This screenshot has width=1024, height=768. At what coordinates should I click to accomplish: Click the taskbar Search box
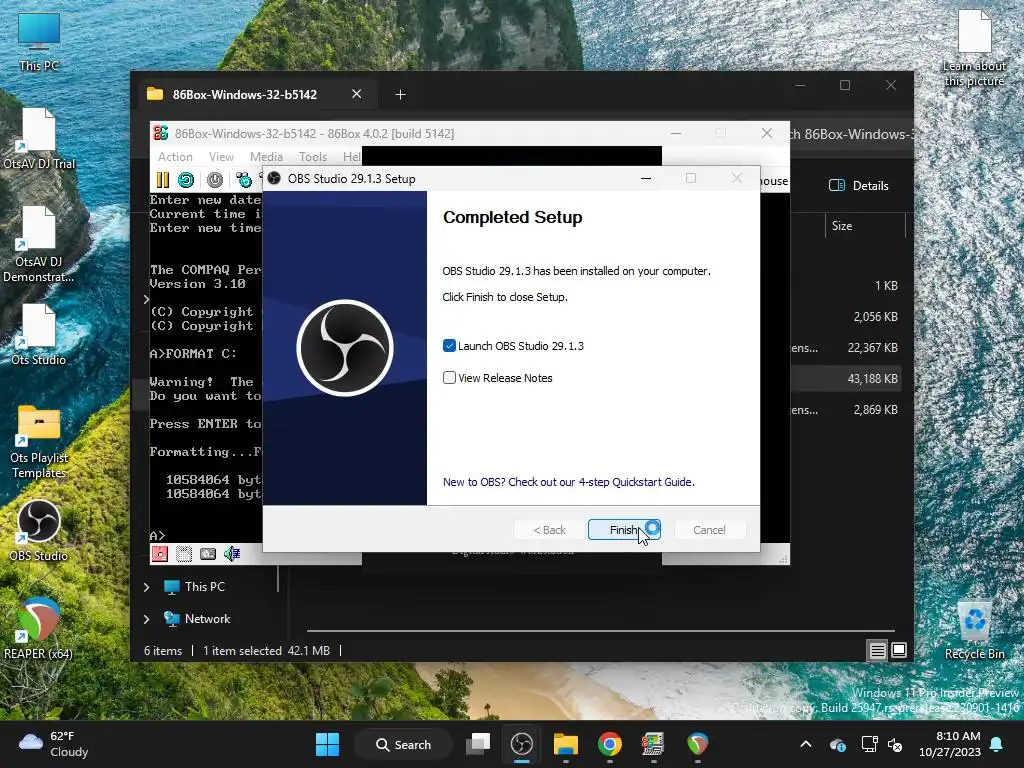click(403, 744)
